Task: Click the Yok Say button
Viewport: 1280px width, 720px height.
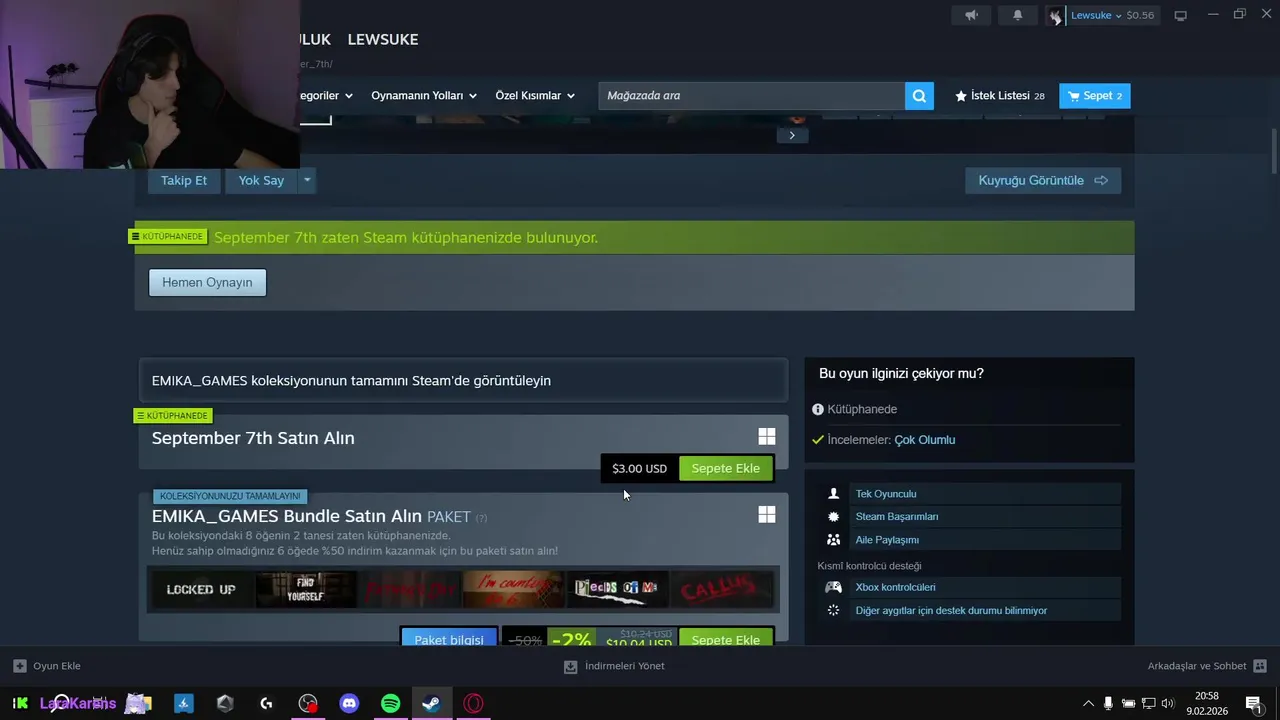Action: point(261,180)
